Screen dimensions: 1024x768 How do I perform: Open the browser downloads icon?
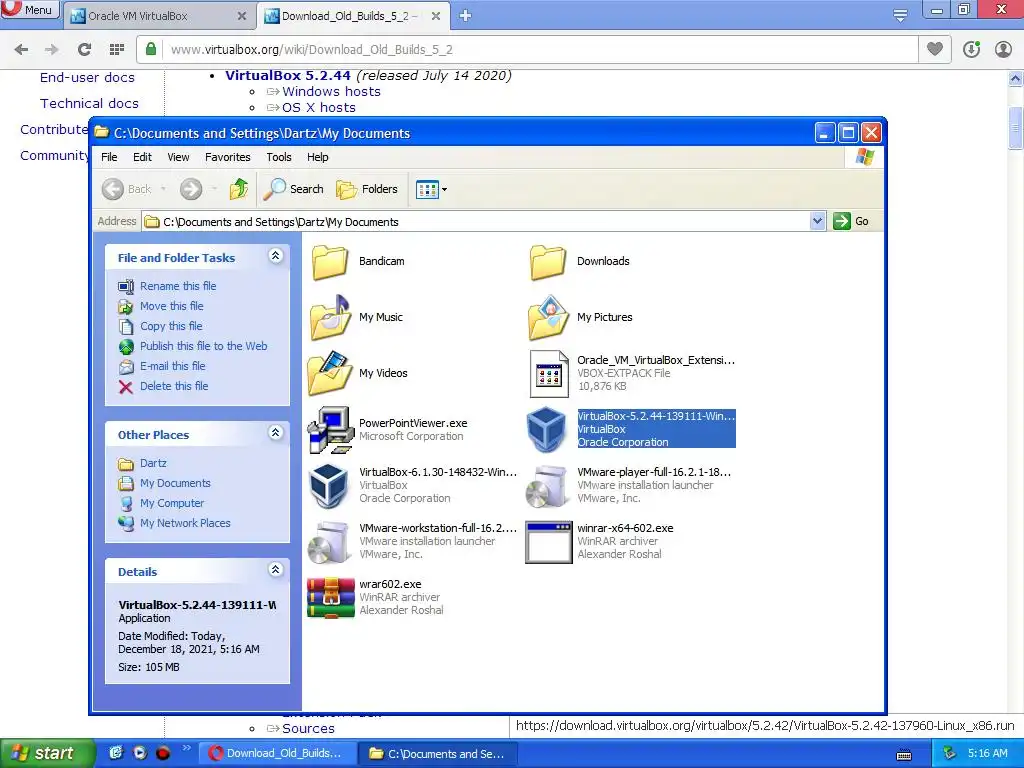972,49
